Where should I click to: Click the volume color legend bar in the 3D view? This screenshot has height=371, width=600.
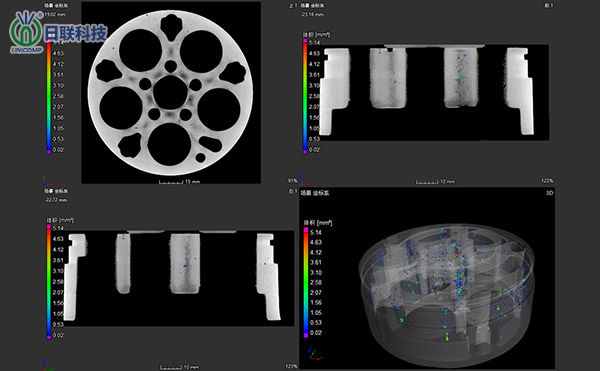pos(306,283)
